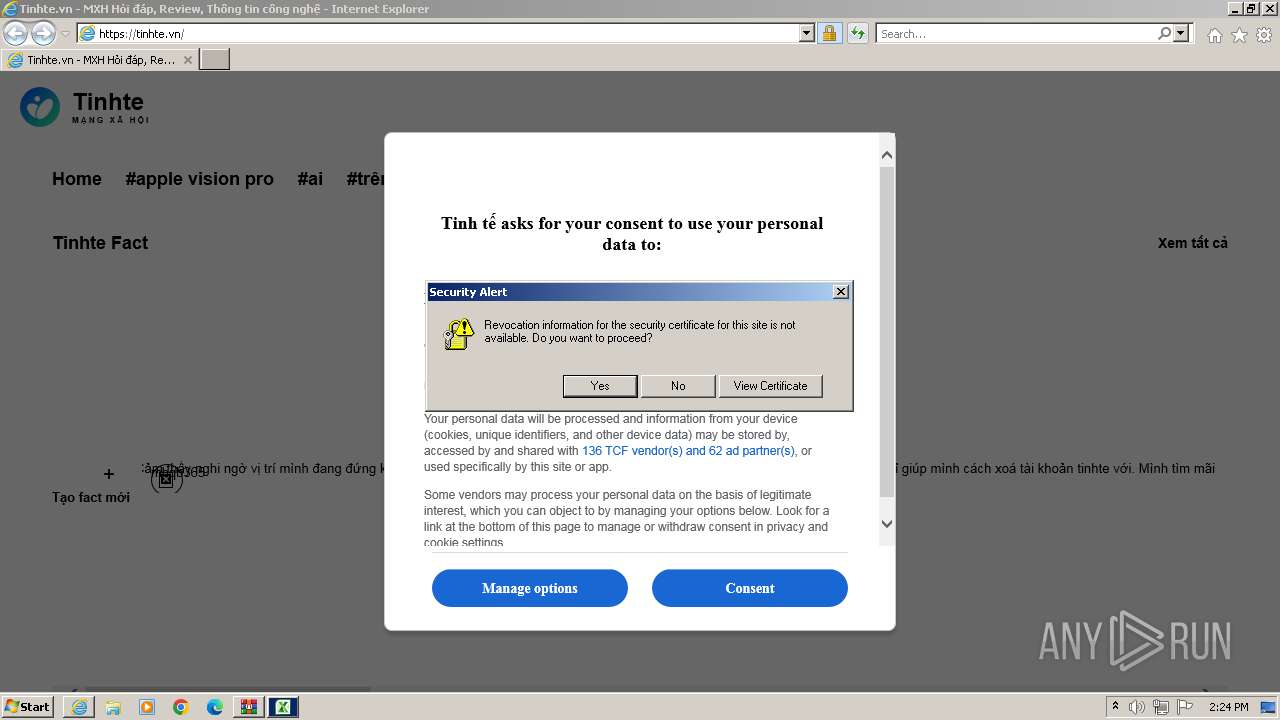
Task: Click Xem tất cả link
Action: point(1192,243)
